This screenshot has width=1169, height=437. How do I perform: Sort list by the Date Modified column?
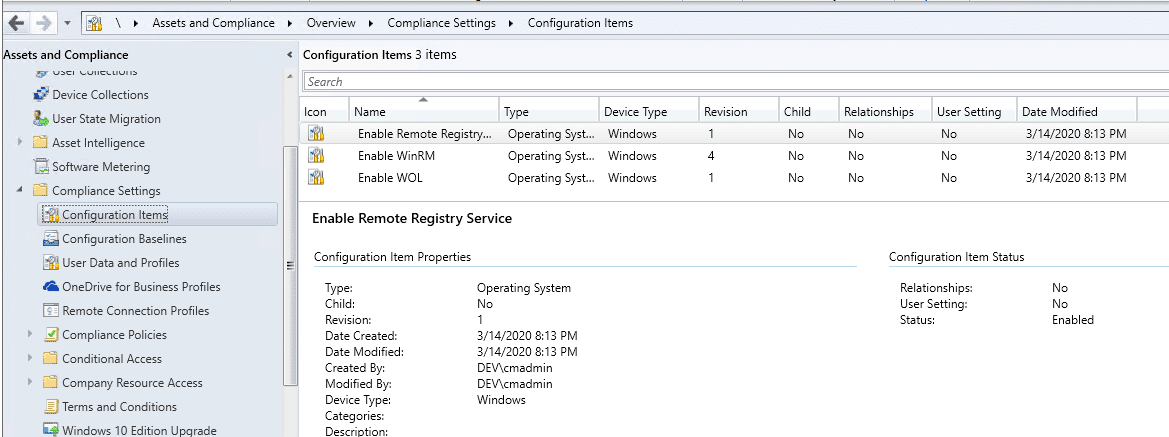click(x=1059, y=112)
